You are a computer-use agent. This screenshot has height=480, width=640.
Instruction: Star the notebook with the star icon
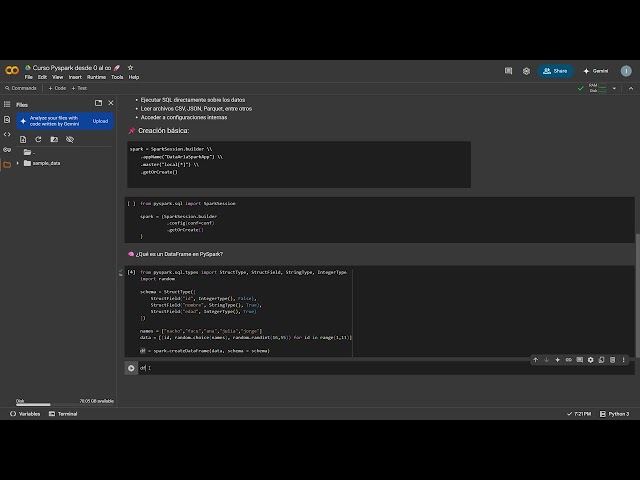(130, 67)
